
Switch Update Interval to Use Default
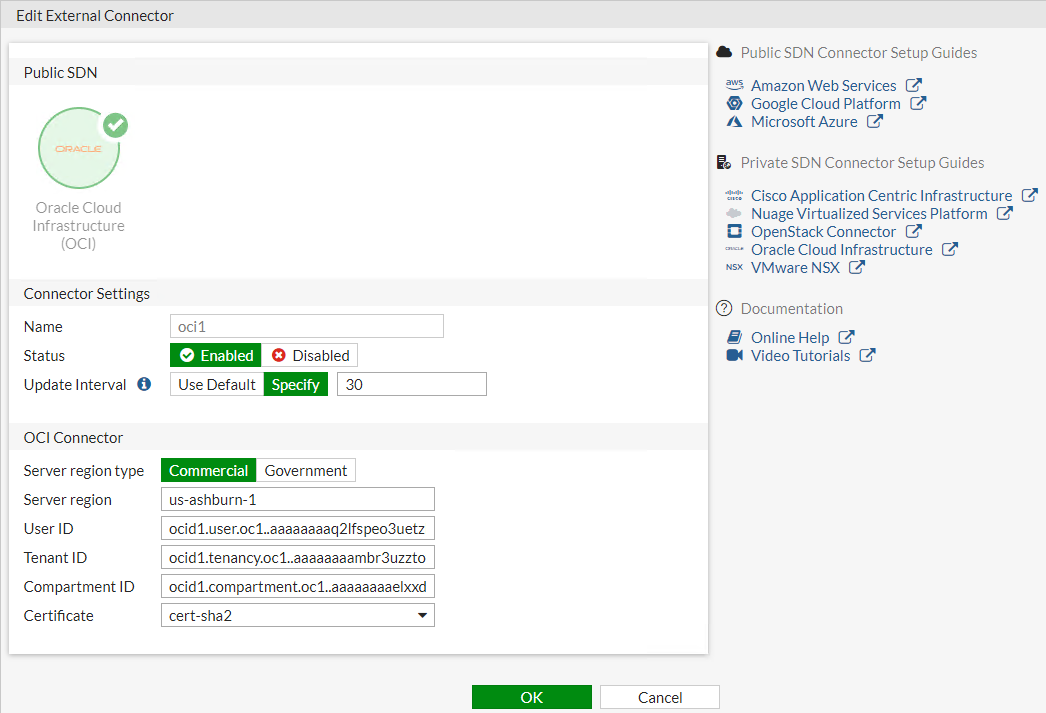(x=215, y=384)
